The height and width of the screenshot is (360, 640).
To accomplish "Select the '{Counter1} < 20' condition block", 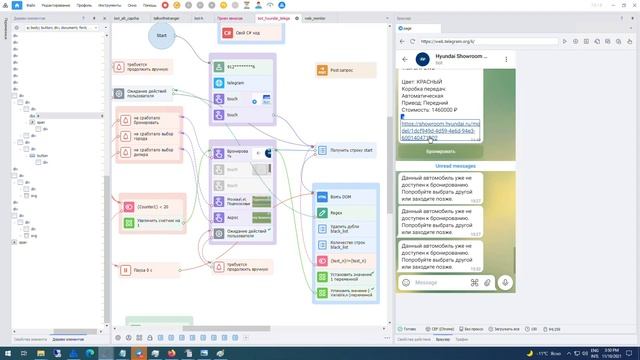I will coord(153,207).
